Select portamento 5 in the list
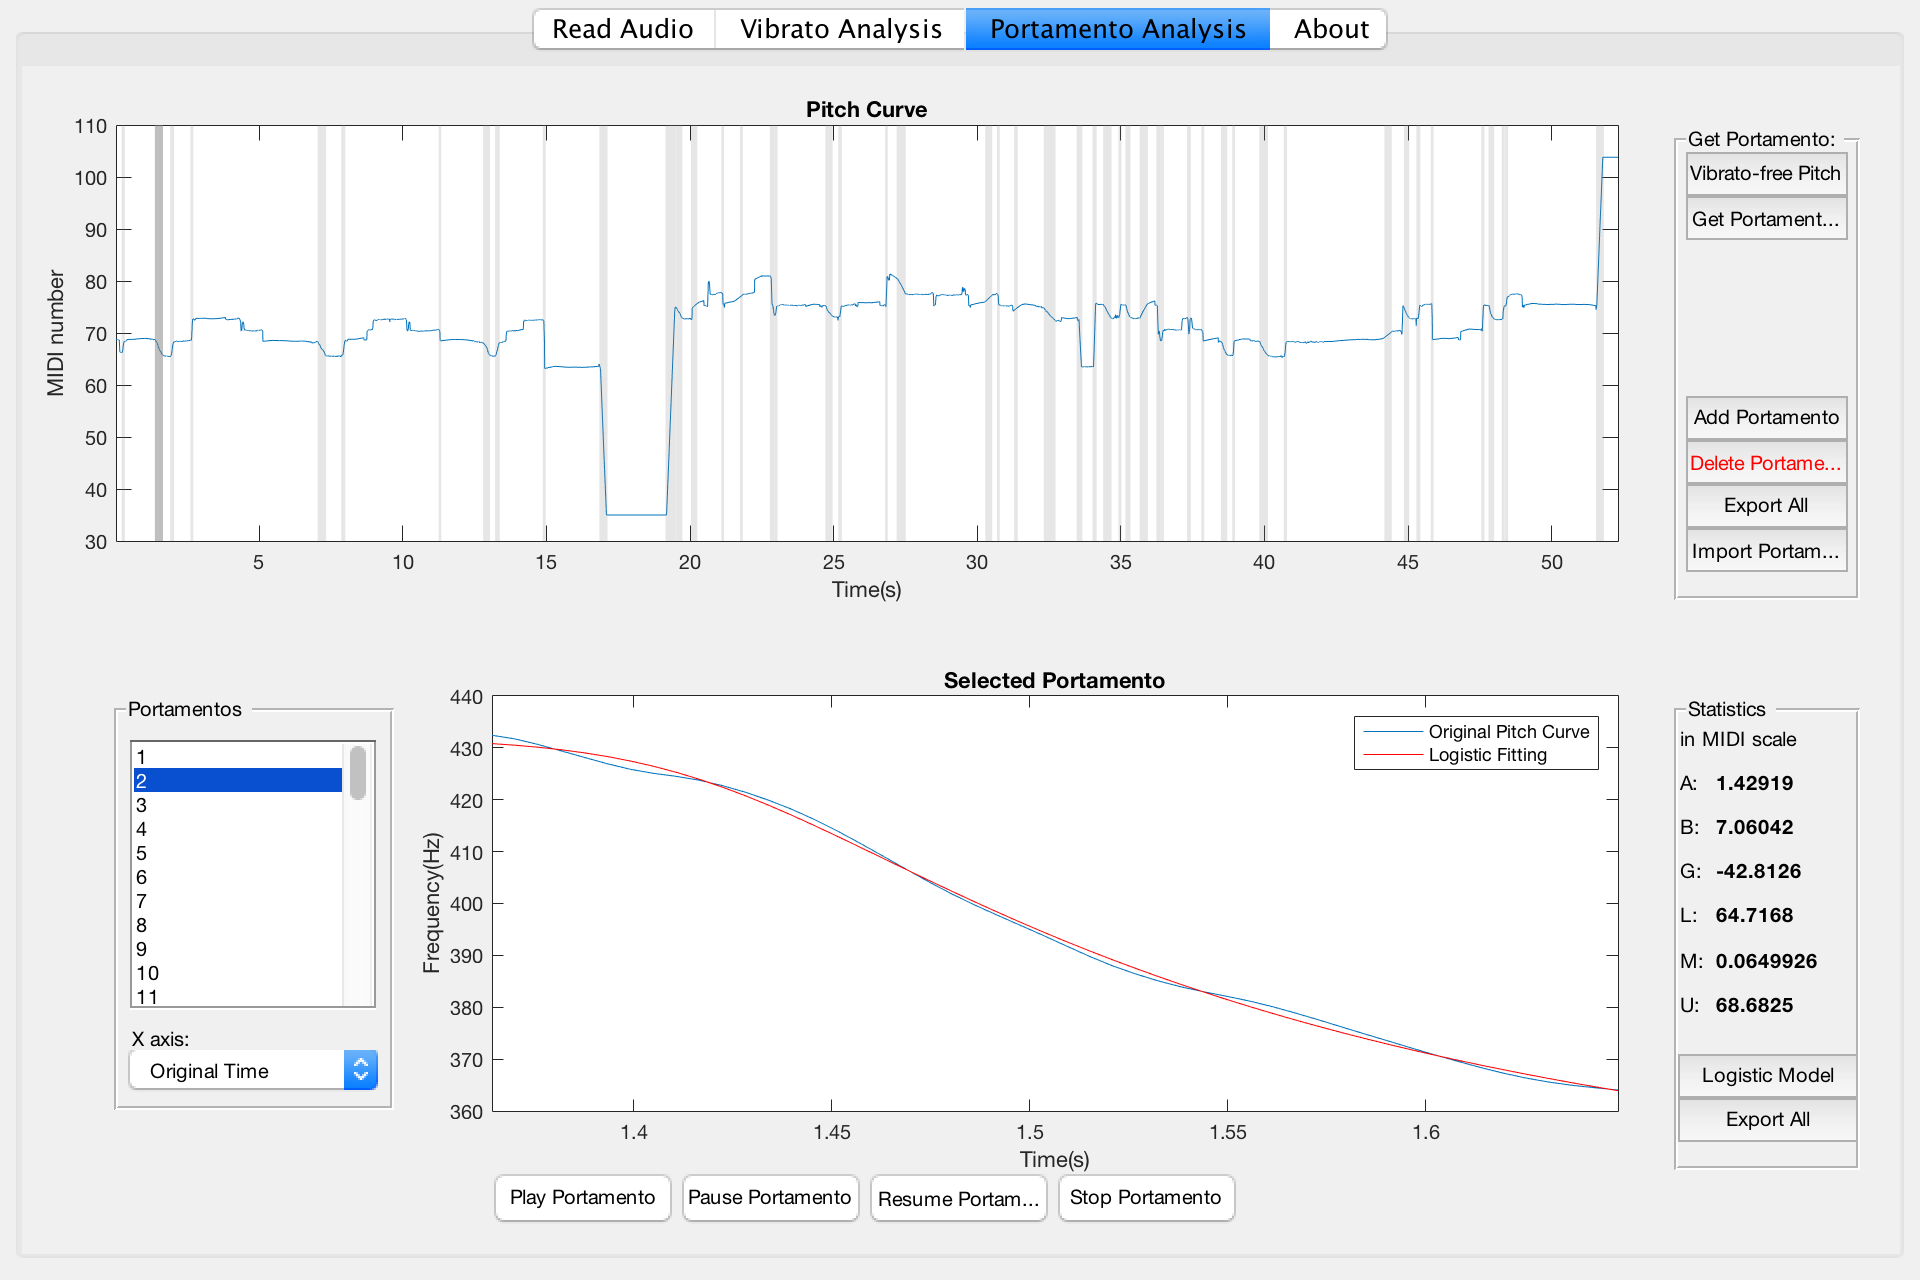The width and height of the screenshot is (1920, 1280). pos(237,853)
